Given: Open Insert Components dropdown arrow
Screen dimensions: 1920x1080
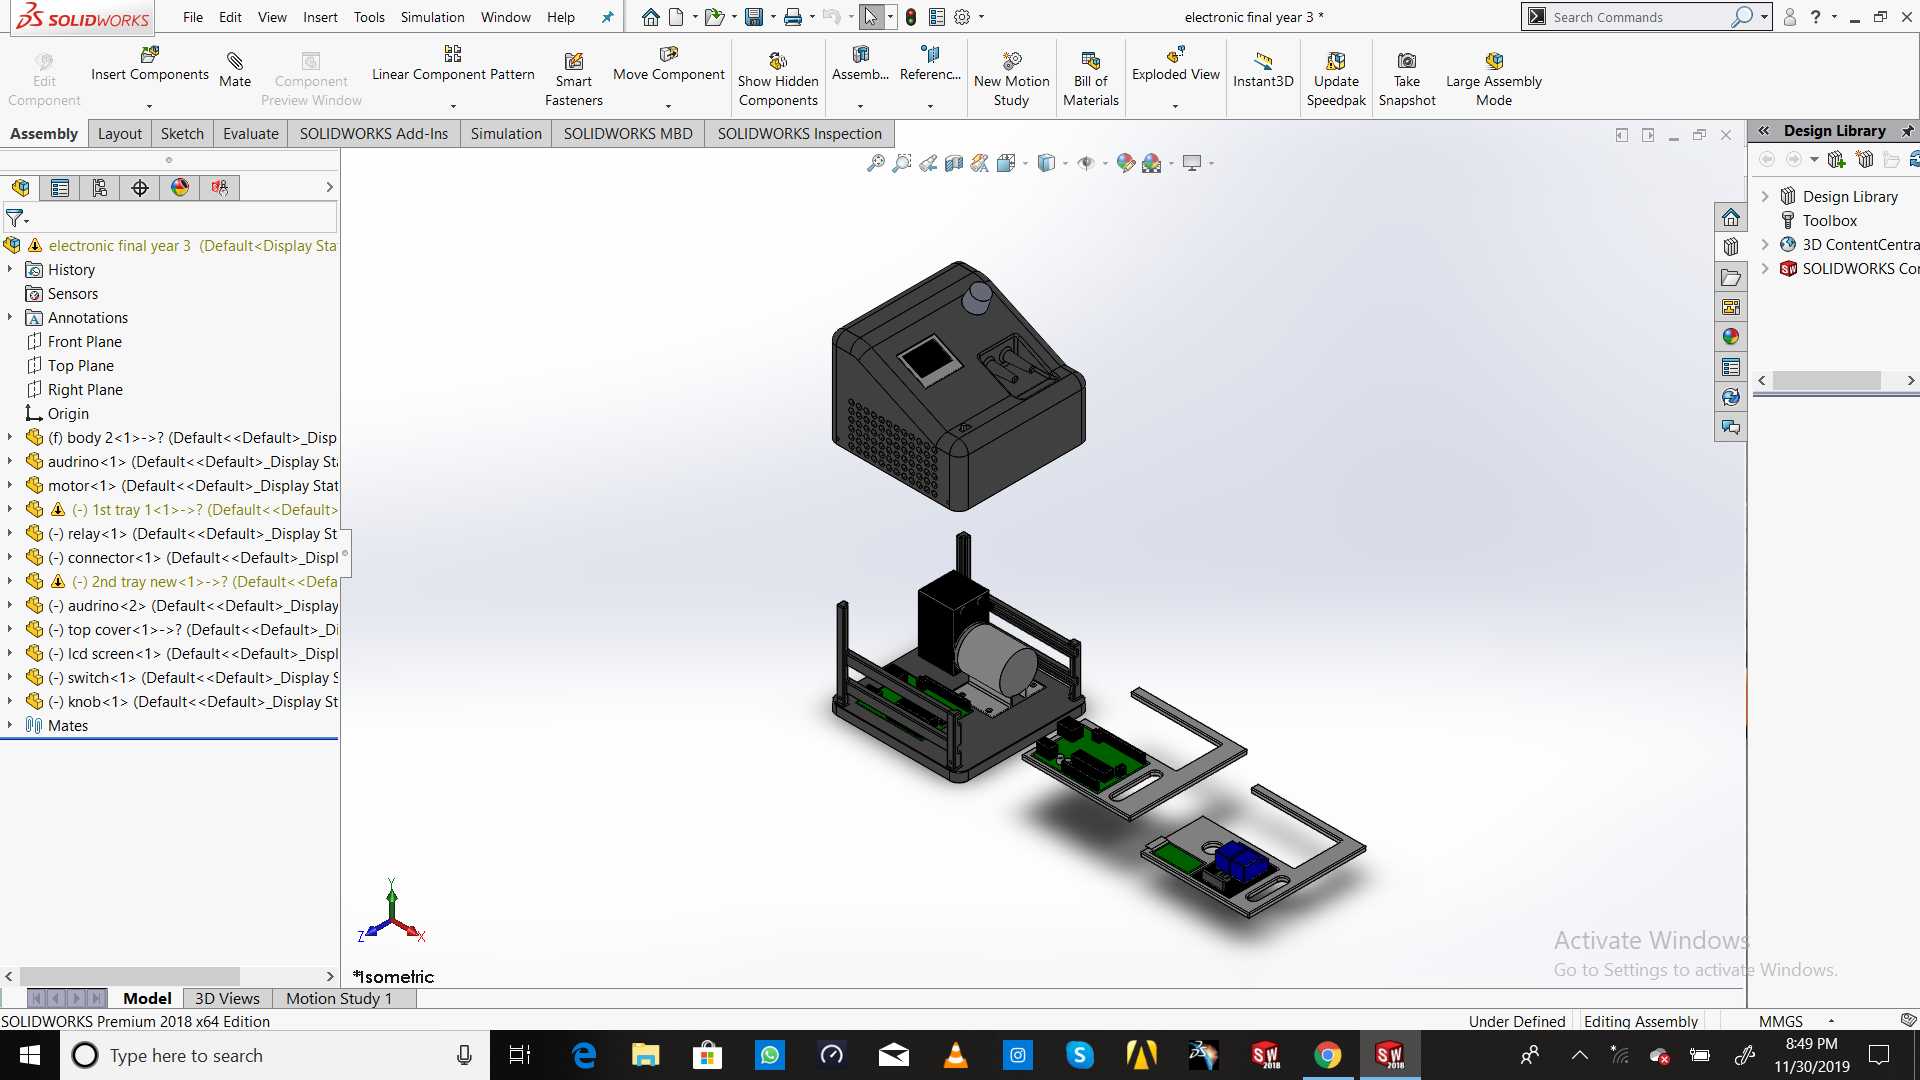Looking at the screenshot, I should coord(149,105).
